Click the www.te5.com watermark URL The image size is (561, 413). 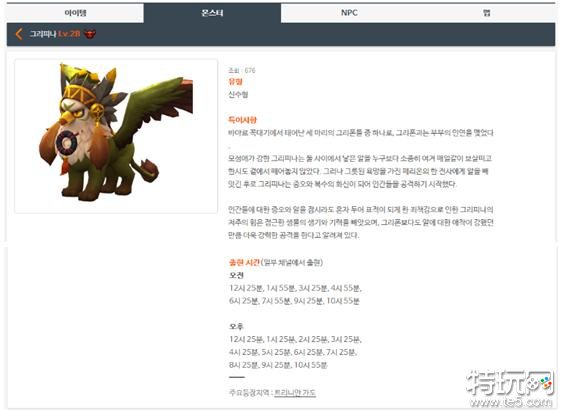(x=511, y=402)
